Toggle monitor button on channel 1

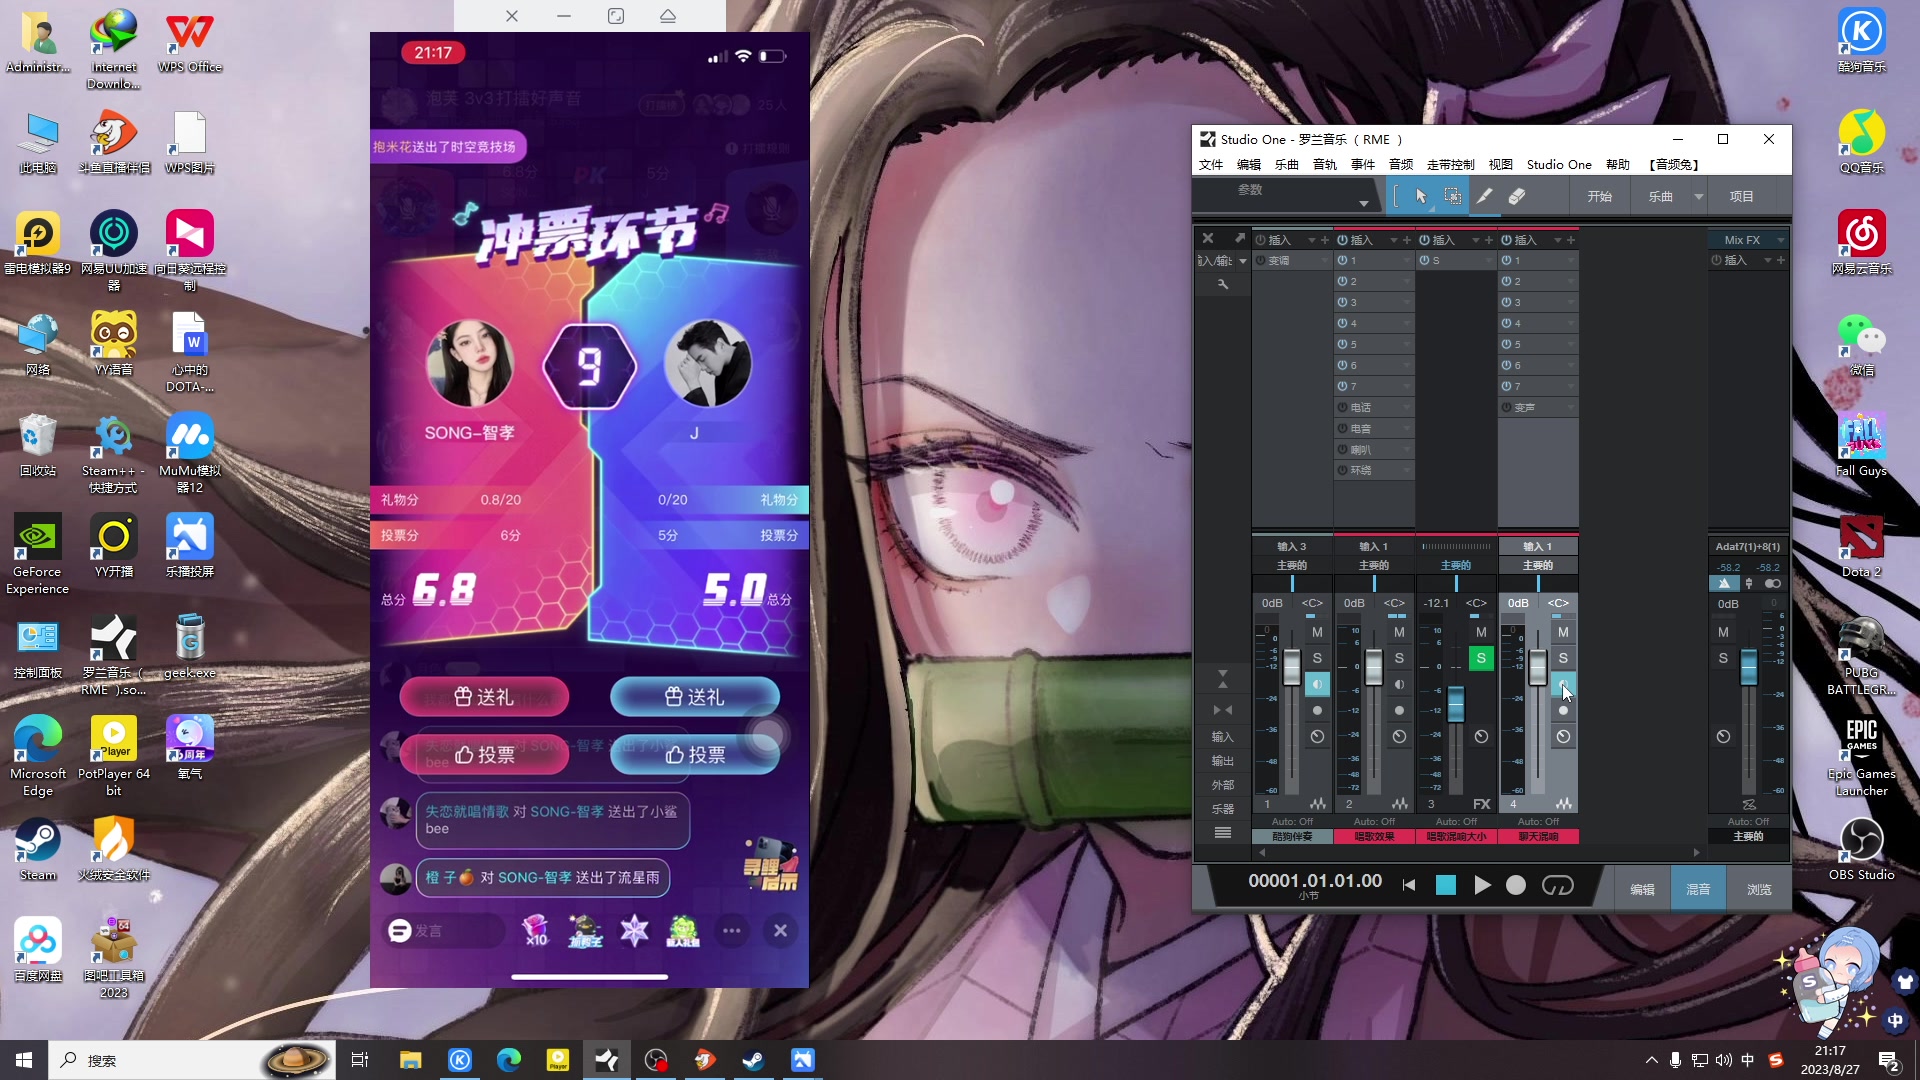click(x=1317, y=685)
